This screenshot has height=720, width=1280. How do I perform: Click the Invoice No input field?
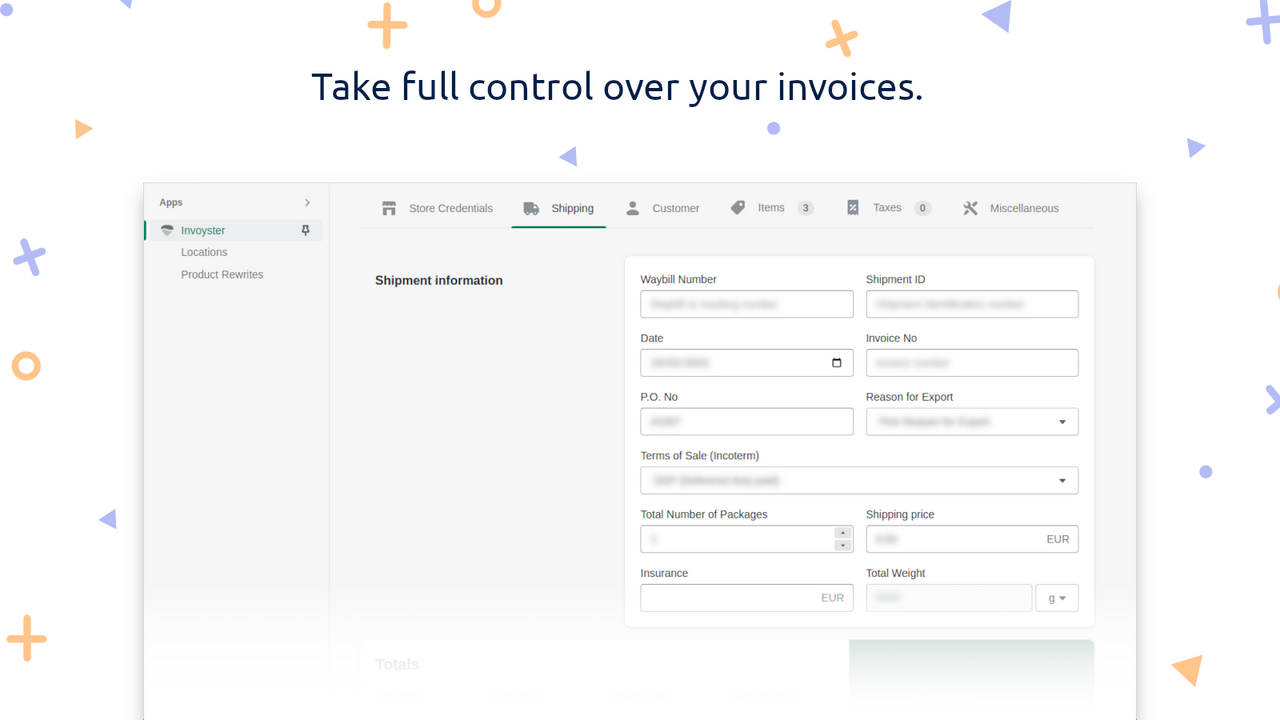(x=972, y=363)
